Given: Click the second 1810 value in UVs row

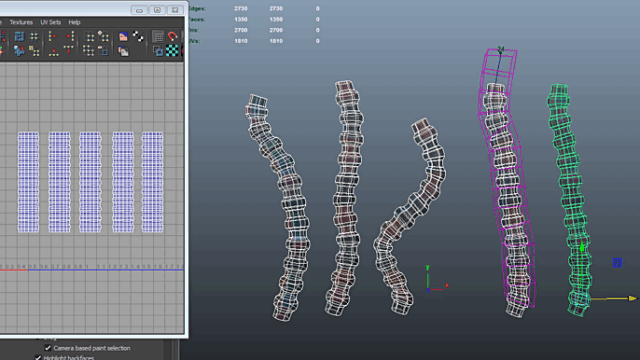Looking at the screenshot, I should [x=276, y=41].
